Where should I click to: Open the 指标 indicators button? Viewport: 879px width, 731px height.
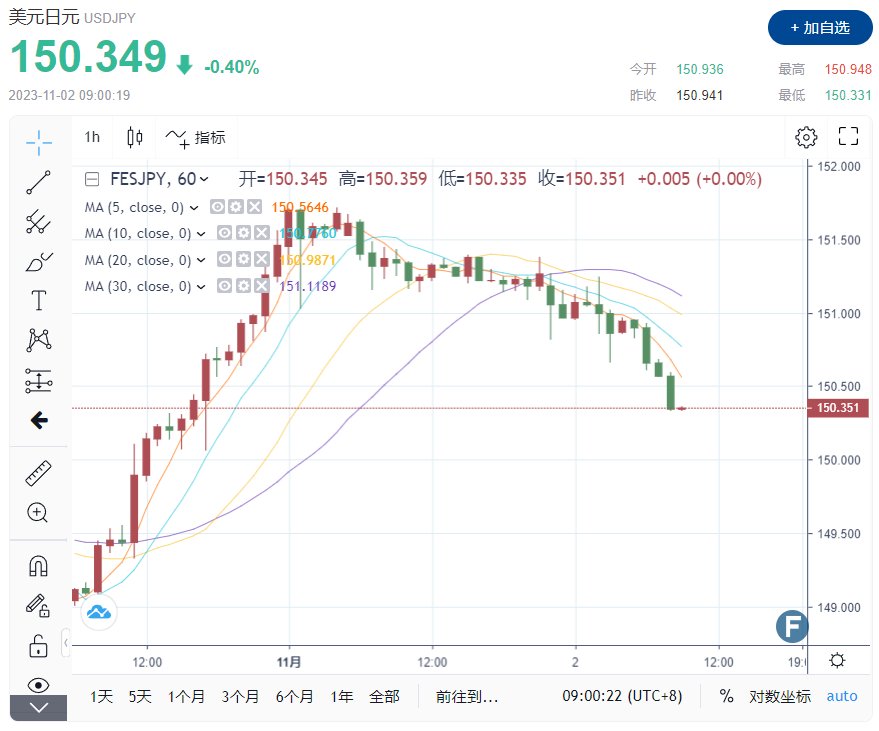coord(196,137)
